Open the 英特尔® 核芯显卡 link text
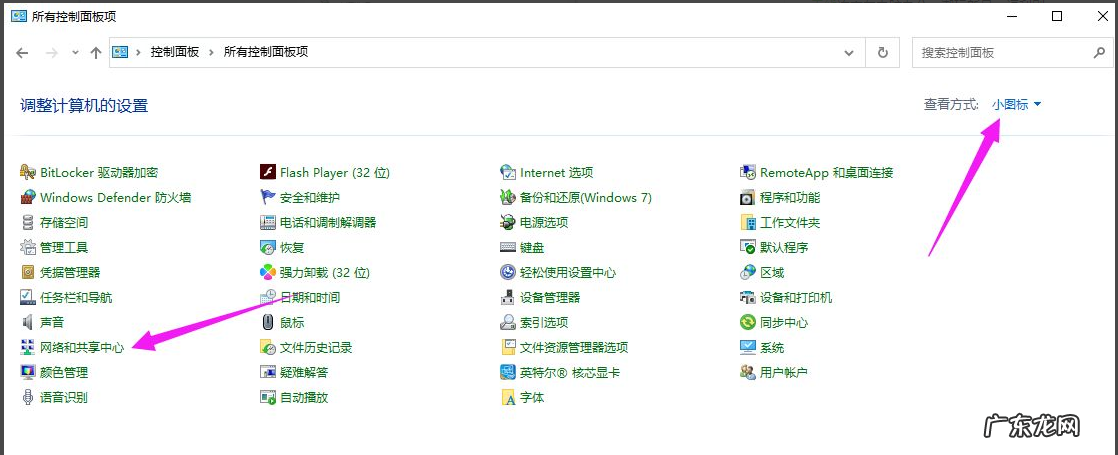The height and width of the screenshot is (455, 1118). click(570, 372)
